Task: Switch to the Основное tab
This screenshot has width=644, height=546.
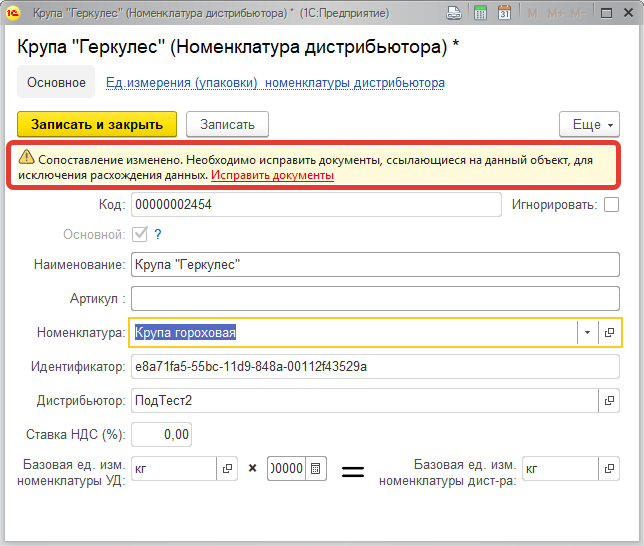Action: 56,82
